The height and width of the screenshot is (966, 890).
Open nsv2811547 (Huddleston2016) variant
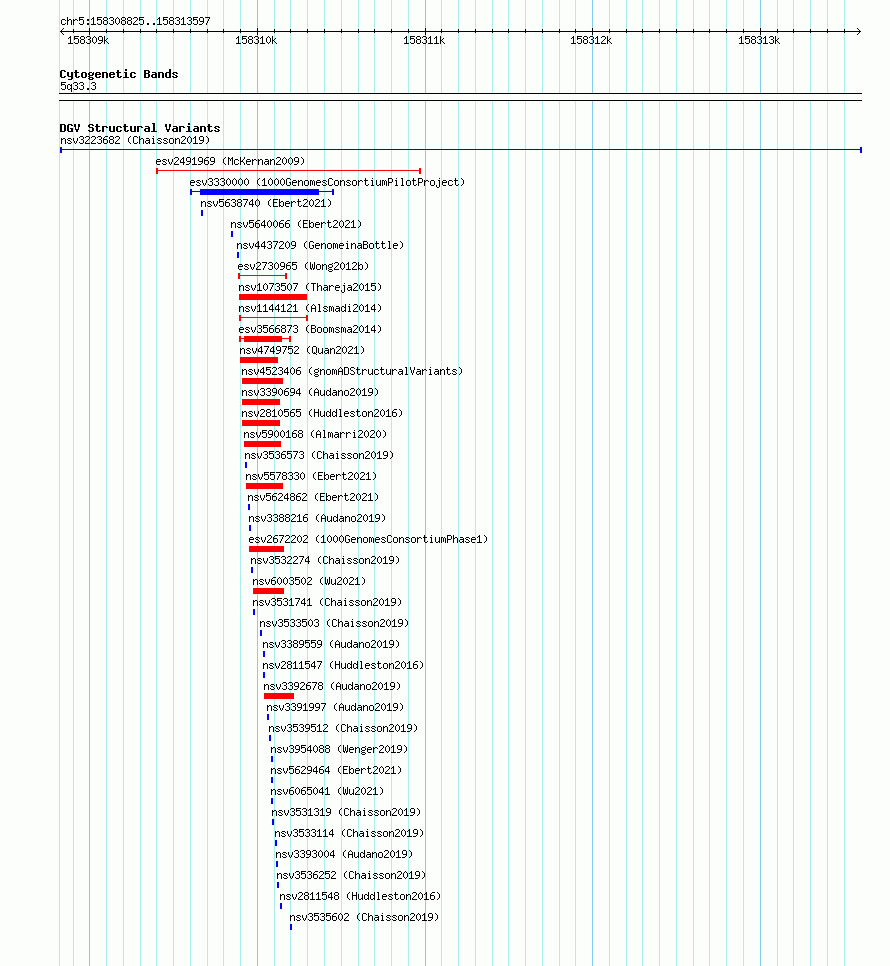point(343,664)
